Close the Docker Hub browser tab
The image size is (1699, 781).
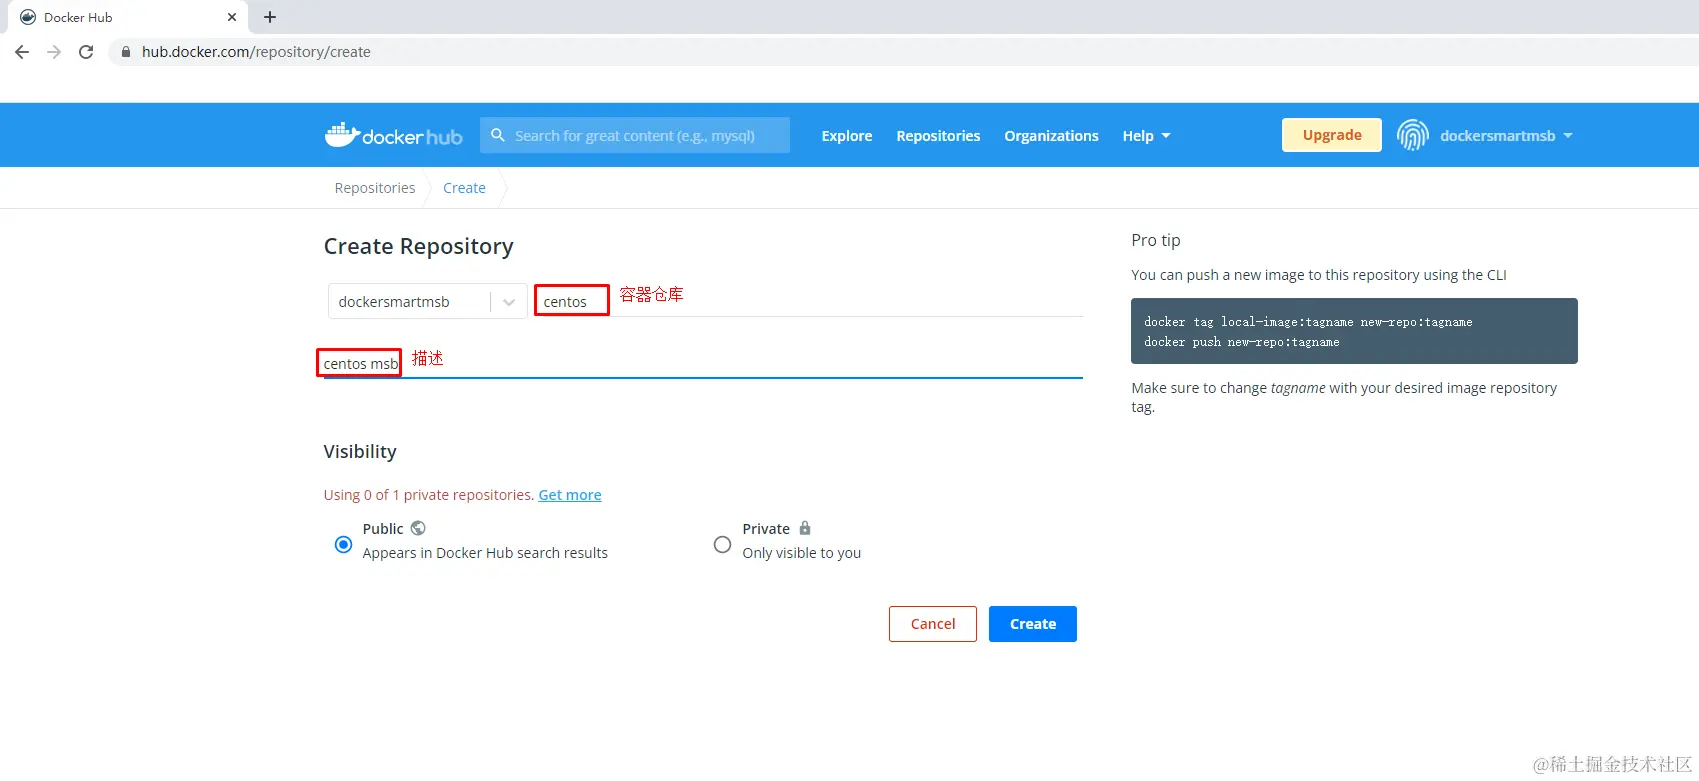pos(232,17)
